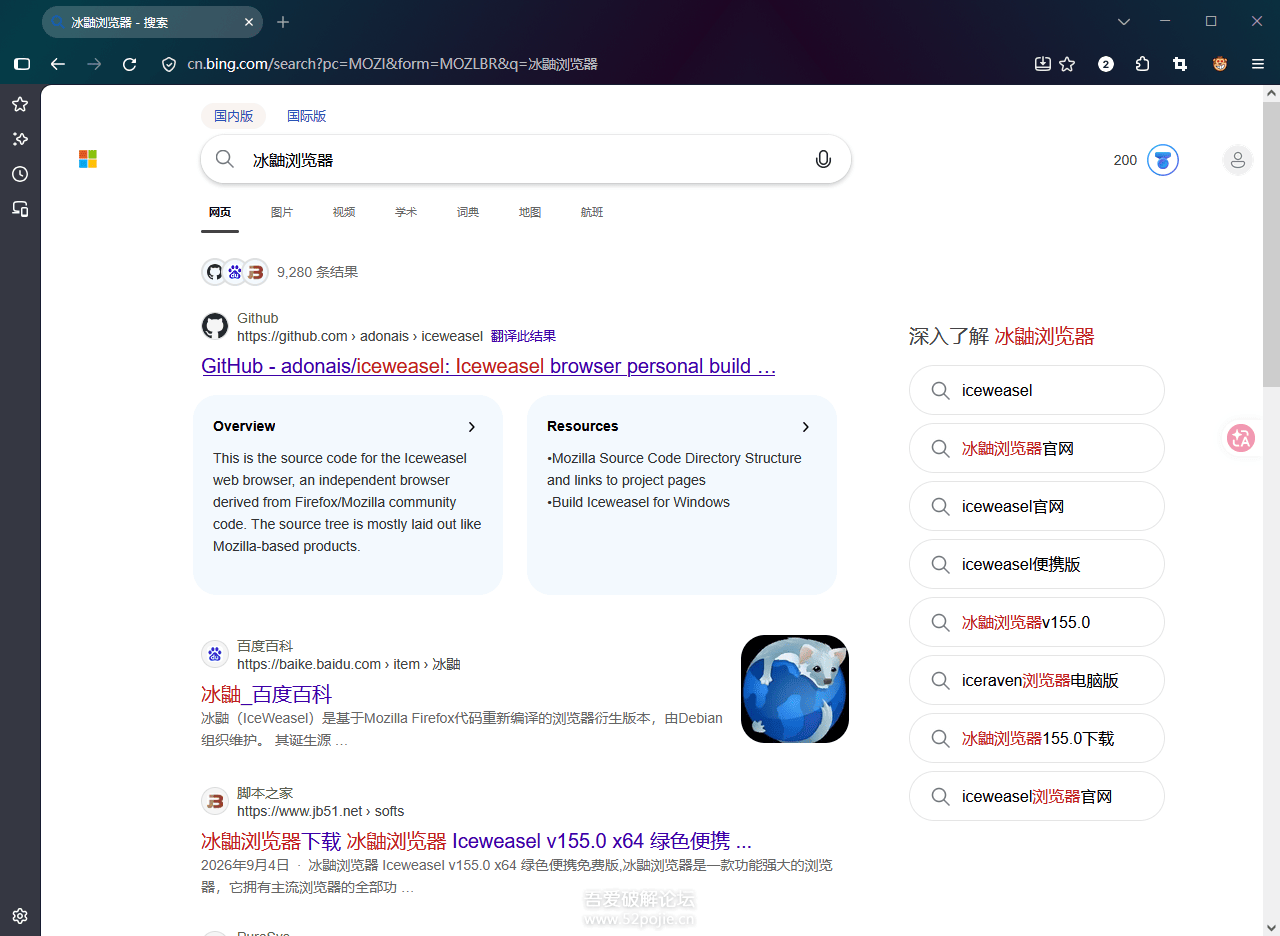Open the bookmarks sidebar star icon
This screenshot has width=1280, height=936.
click(x=20, y=104)
